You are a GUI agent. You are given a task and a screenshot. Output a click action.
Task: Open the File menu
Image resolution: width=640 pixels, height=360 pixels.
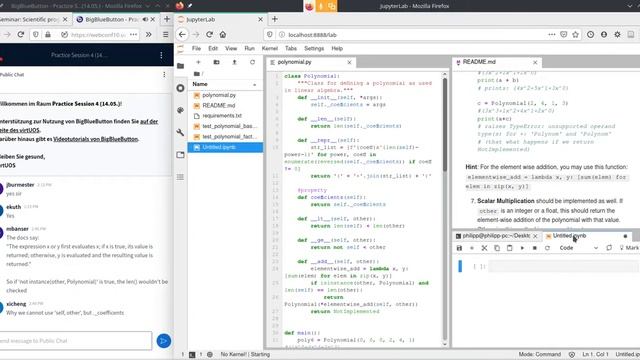196,49
